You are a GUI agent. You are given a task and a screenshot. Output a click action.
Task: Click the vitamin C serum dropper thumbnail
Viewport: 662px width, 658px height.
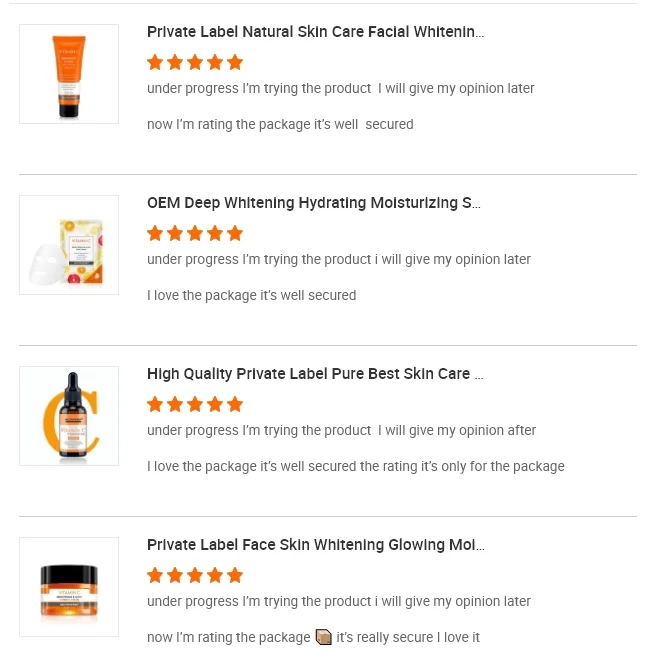[69, 416]
